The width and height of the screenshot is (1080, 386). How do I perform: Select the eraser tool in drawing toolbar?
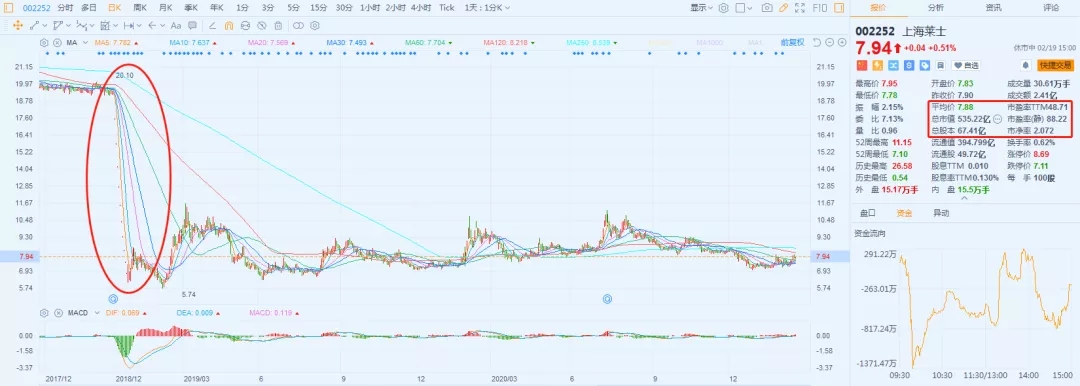tap(212, 26)
